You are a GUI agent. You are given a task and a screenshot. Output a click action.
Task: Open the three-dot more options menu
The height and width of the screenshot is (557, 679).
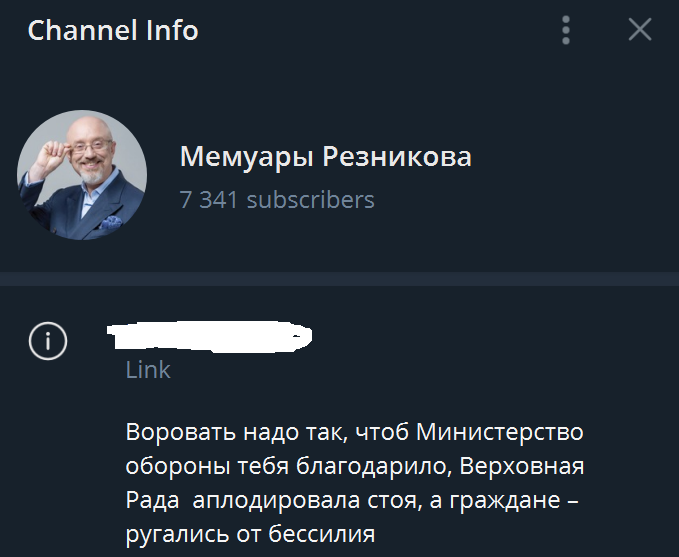(566, 30)
